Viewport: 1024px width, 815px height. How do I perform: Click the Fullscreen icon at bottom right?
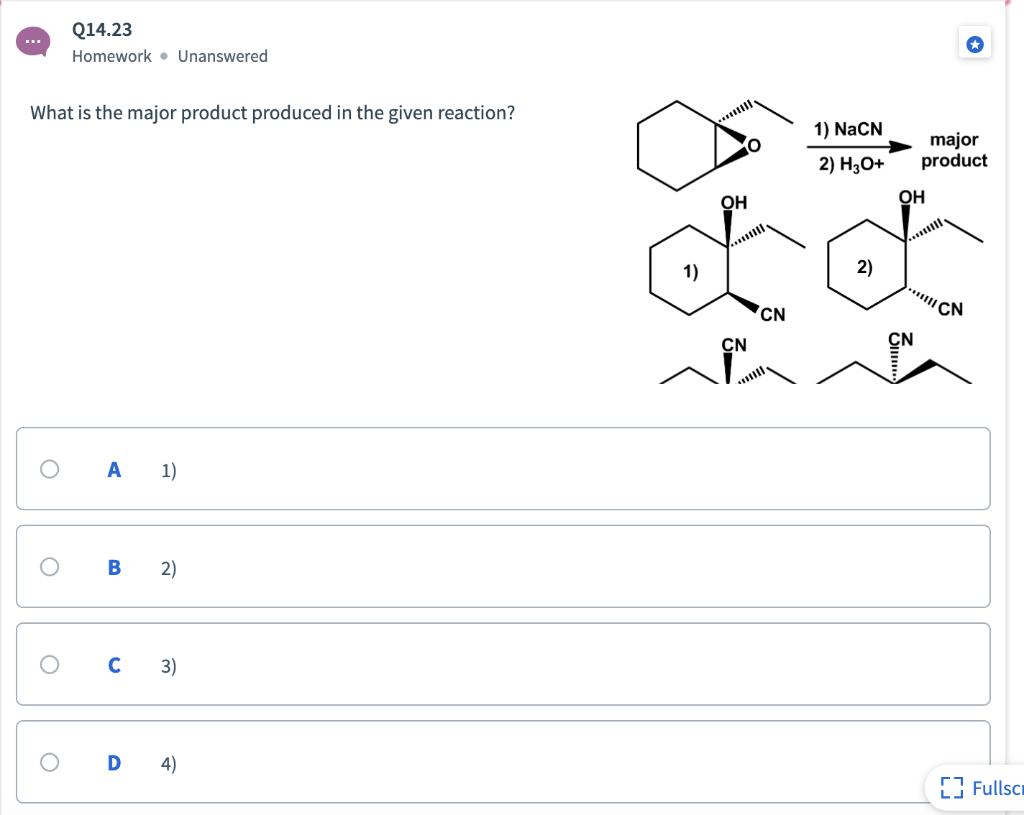coord(953,788)
